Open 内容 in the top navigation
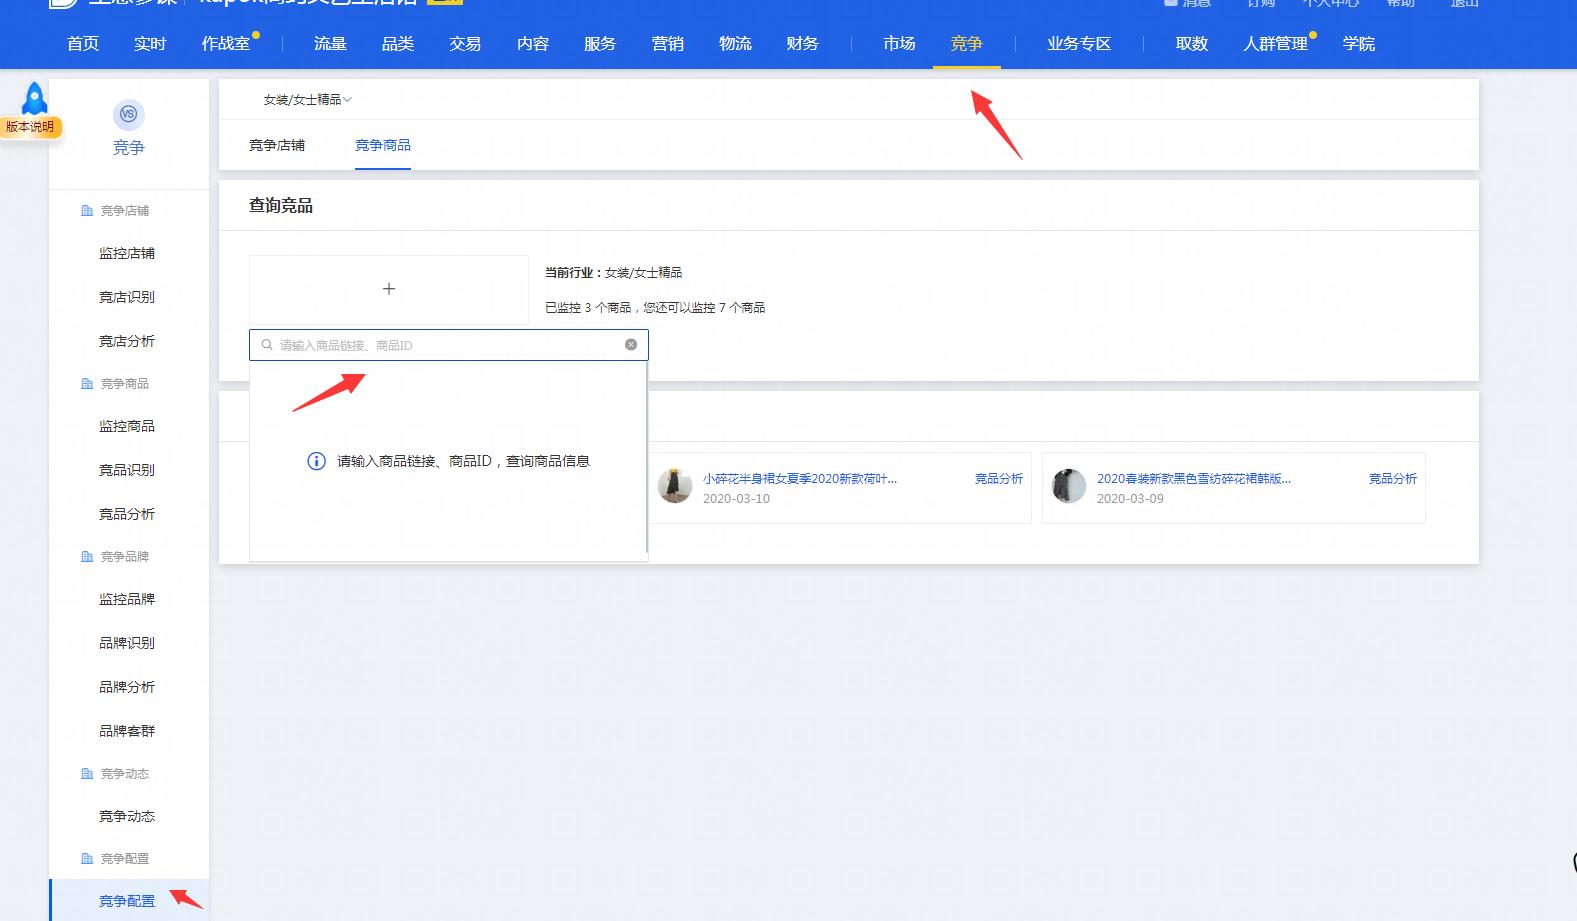The image size is (1577, 921). (533, 44)
